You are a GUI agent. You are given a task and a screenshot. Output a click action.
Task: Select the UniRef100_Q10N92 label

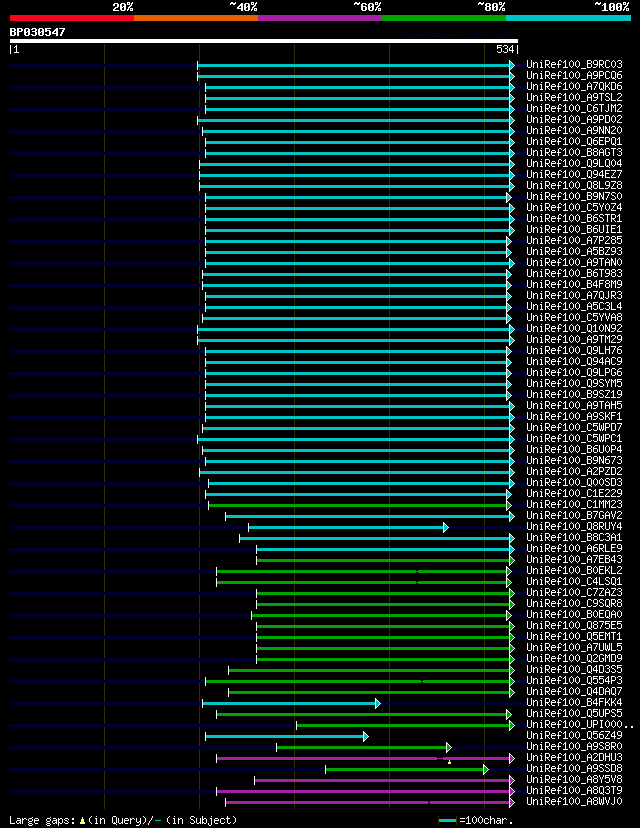tap(574, 328)
